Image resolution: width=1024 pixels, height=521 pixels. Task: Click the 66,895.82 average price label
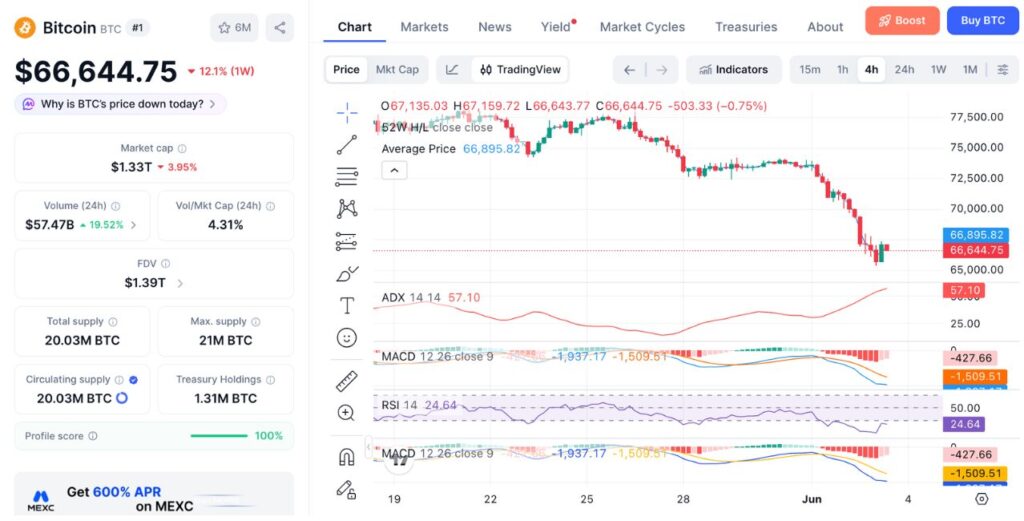(x=976, y=235)
